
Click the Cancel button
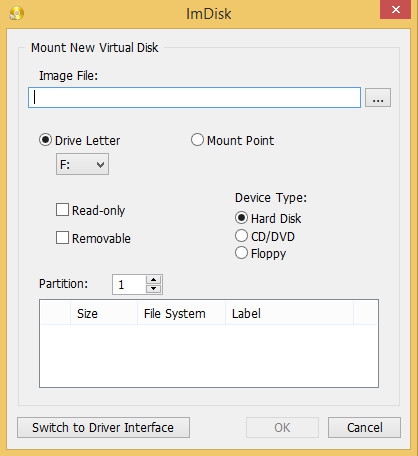(364, 428)
